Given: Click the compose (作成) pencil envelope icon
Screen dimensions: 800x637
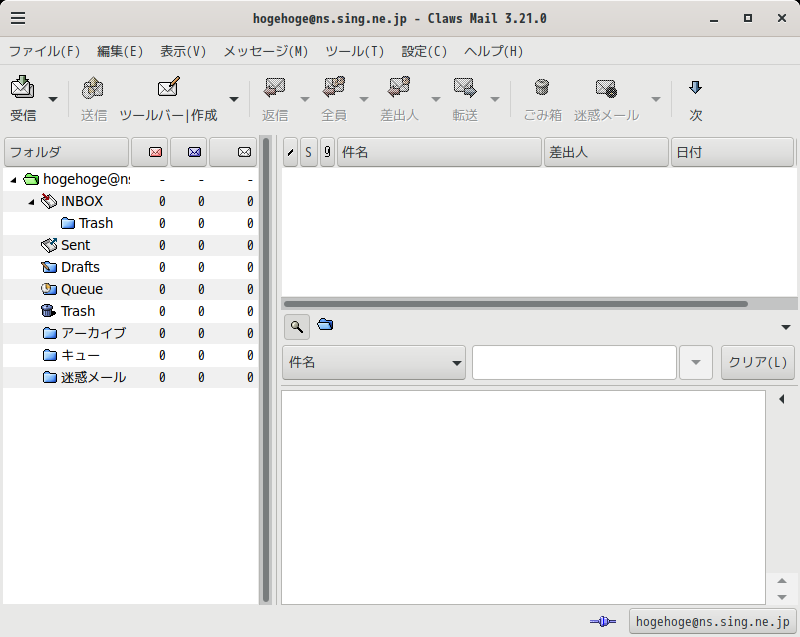Looking at the screenshot, I should pyautogui.click(x=168, y=87).
